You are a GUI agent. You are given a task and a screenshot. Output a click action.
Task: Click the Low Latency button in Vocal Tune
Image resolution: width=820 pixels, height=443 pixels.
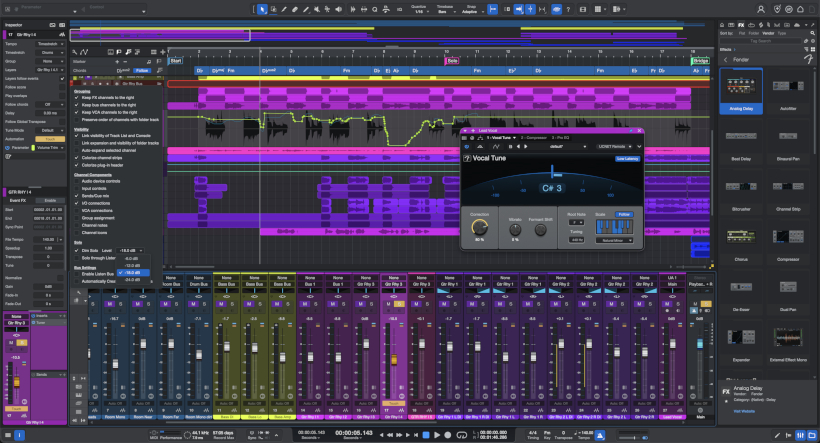pyautogui.click(x=628, y=158)
